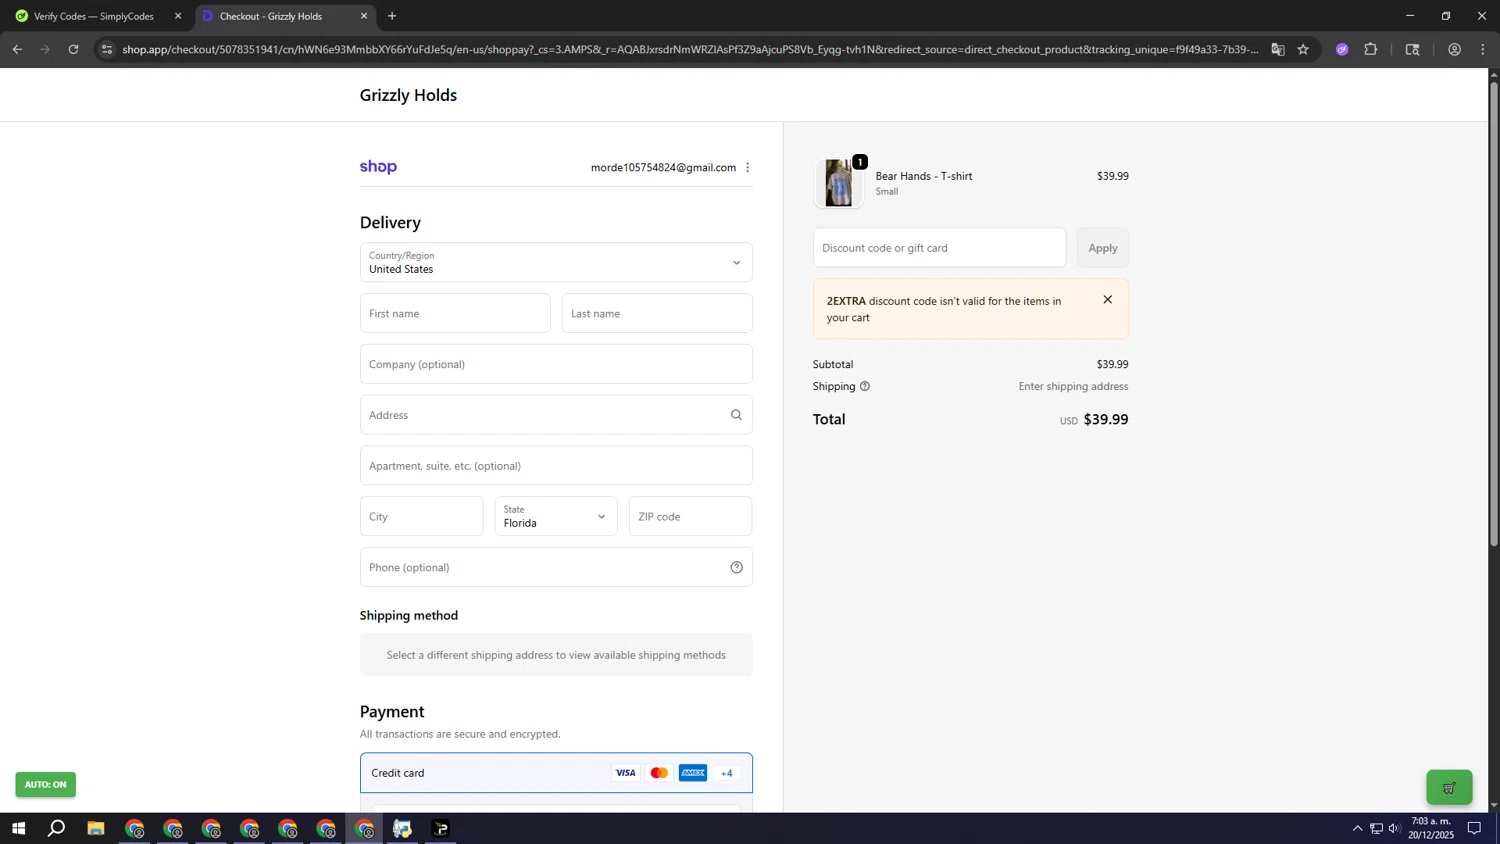Screen dimensions: 1500x844
Task: Click the email morde105754824@gmail.com
Action: 663,167
